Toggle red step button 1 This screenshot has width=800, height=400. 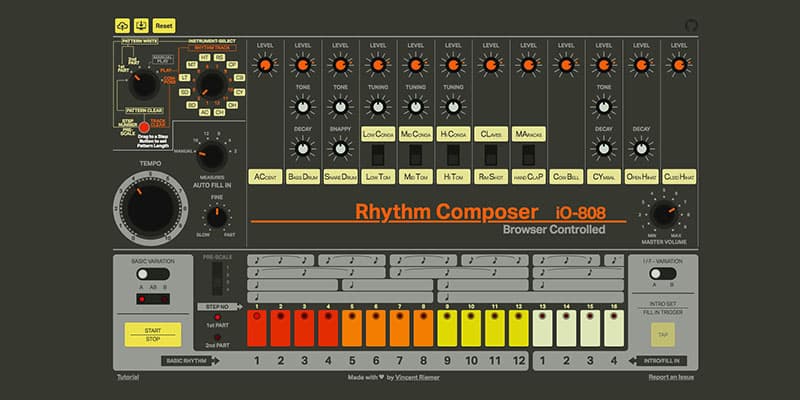pos(256,327)
